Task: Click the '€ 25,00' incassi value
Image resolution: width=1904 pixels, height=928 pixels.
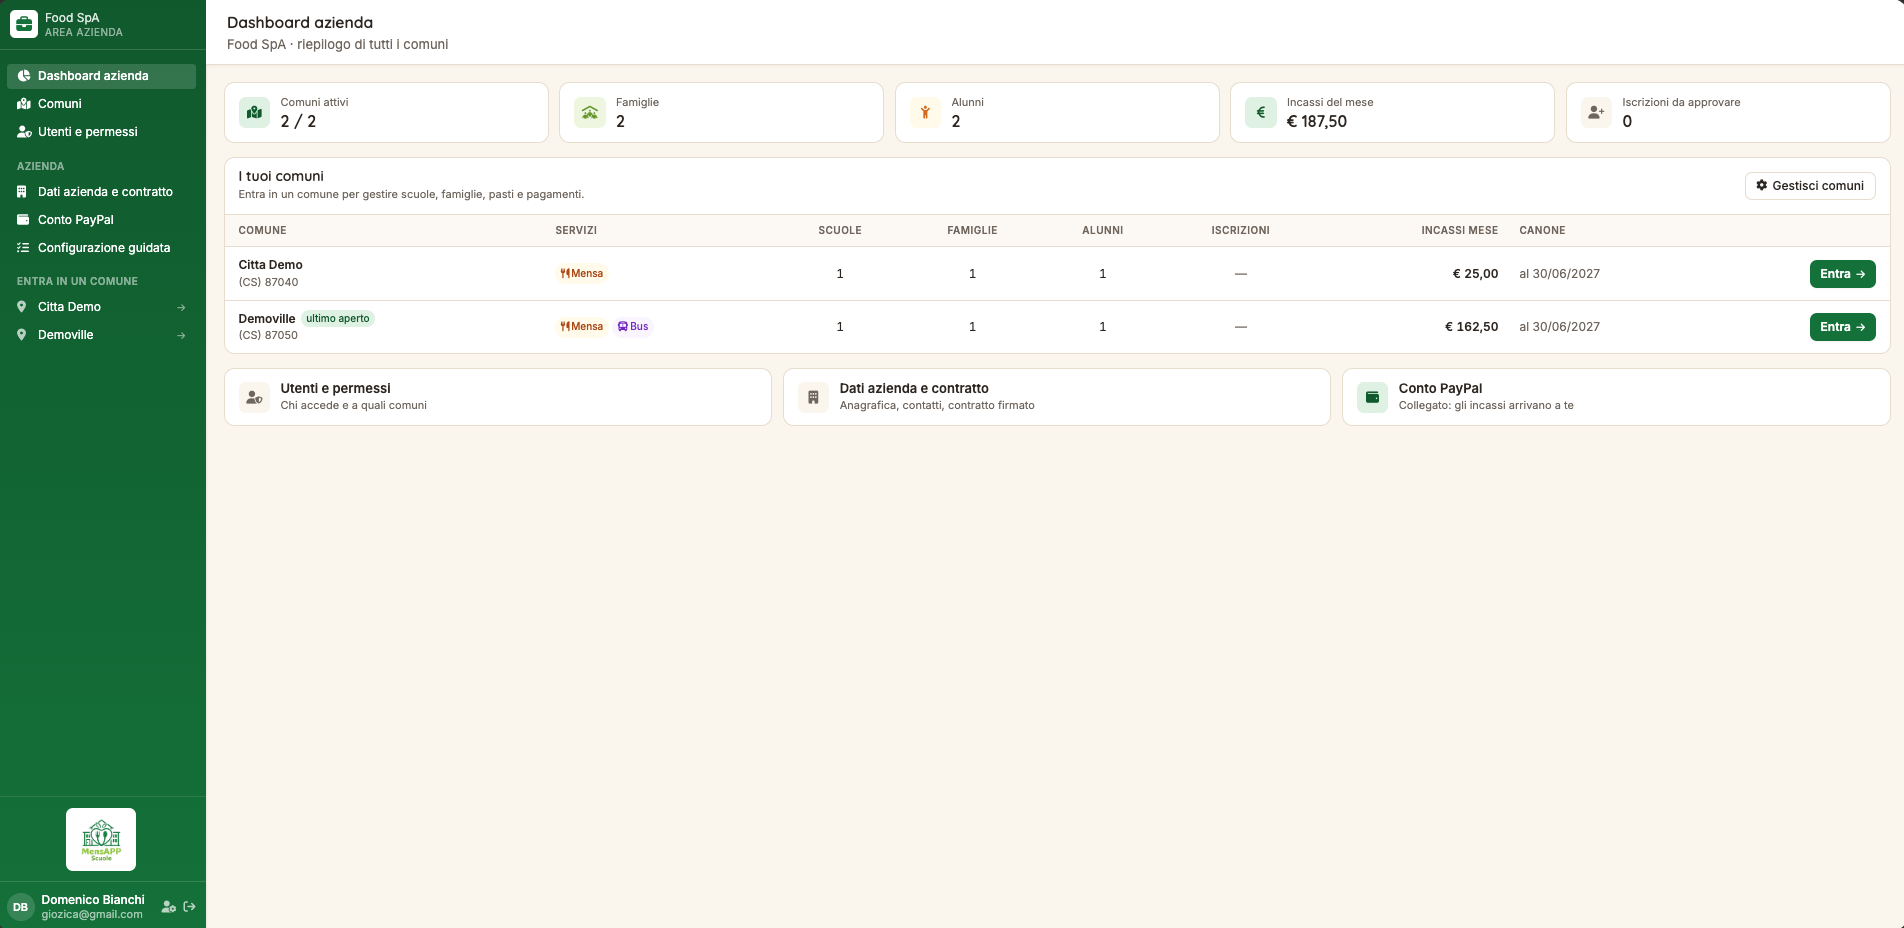Action: pyautogui.click(x=1475, y=274)
